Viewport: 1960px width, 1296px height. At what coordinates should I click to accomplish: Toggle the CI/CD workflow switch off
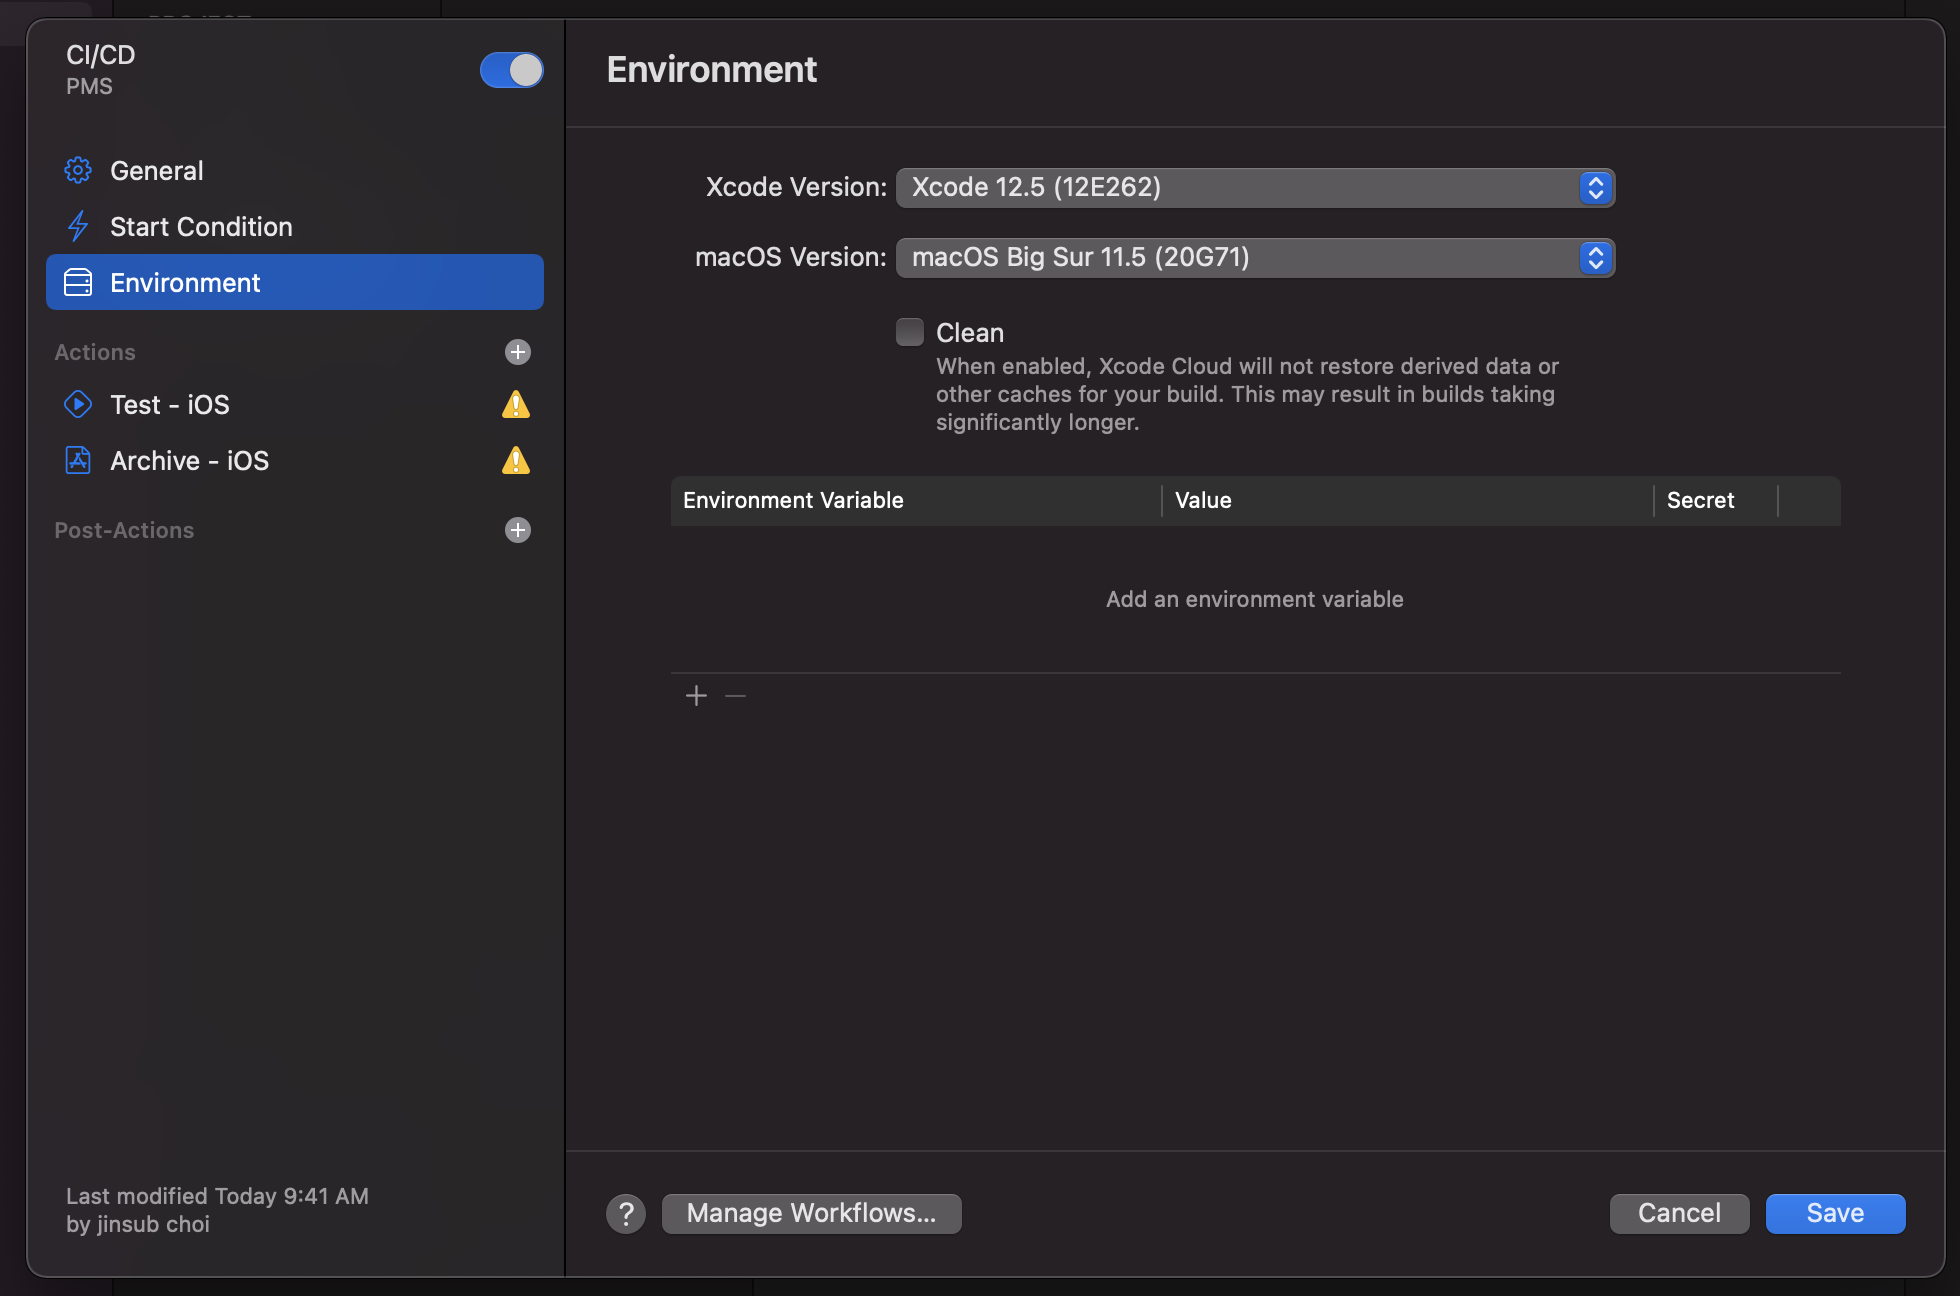[x=511, y=71]
